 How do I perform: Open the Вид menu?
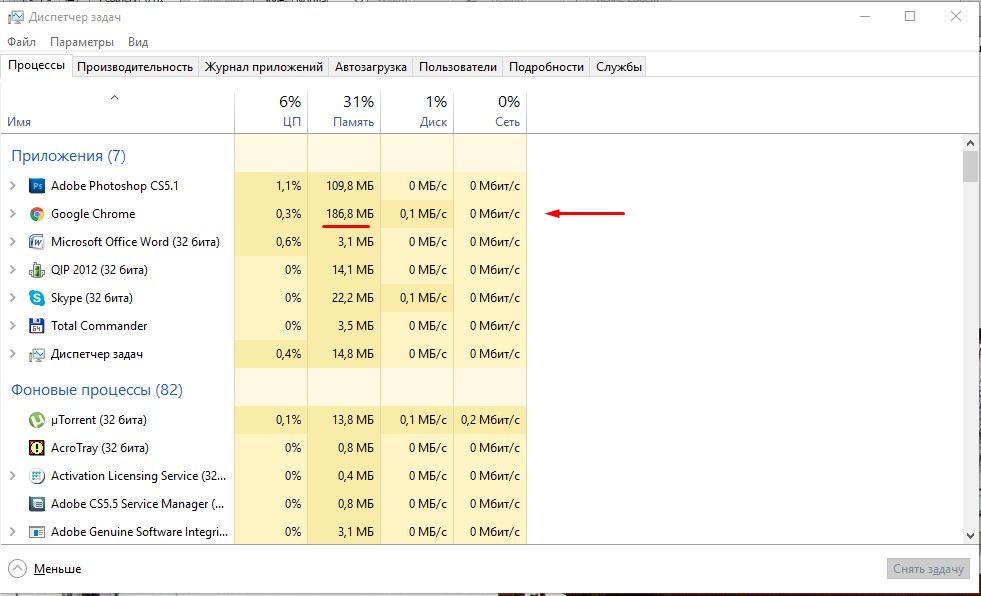click(138, 42)
